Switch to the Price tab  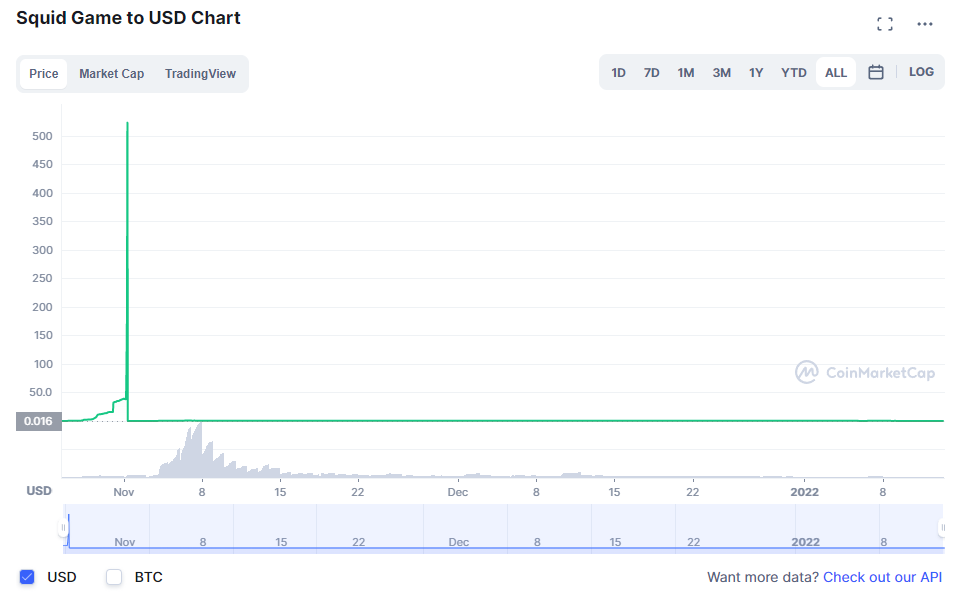coord(44,74)
